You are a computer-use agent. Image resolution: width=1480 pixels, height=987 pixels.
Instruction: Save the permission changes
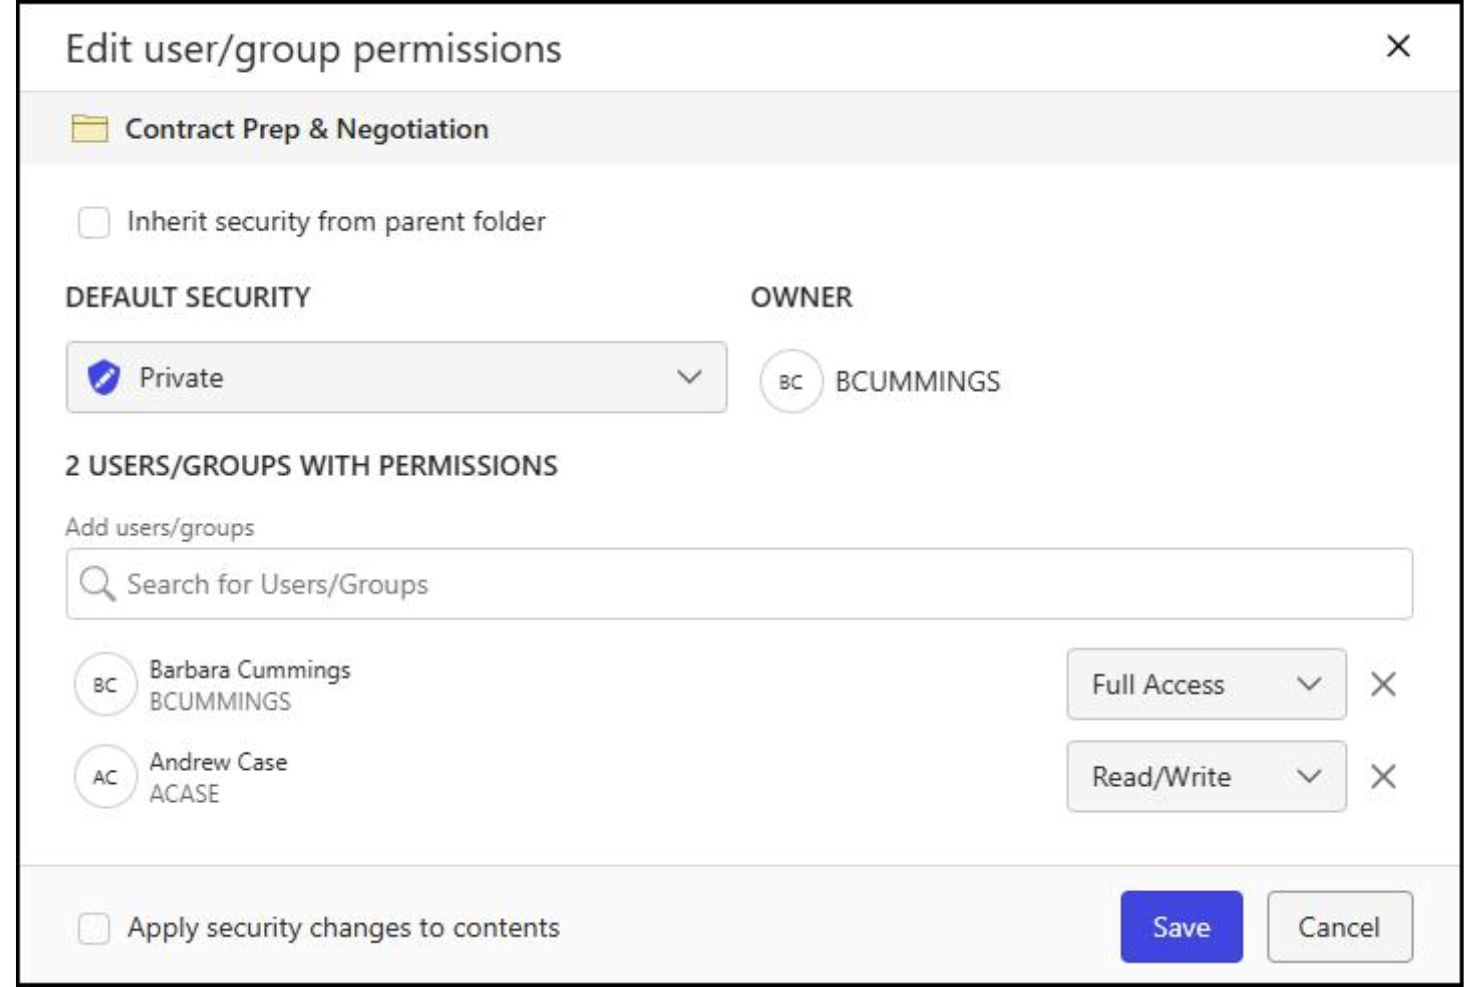1181,927
